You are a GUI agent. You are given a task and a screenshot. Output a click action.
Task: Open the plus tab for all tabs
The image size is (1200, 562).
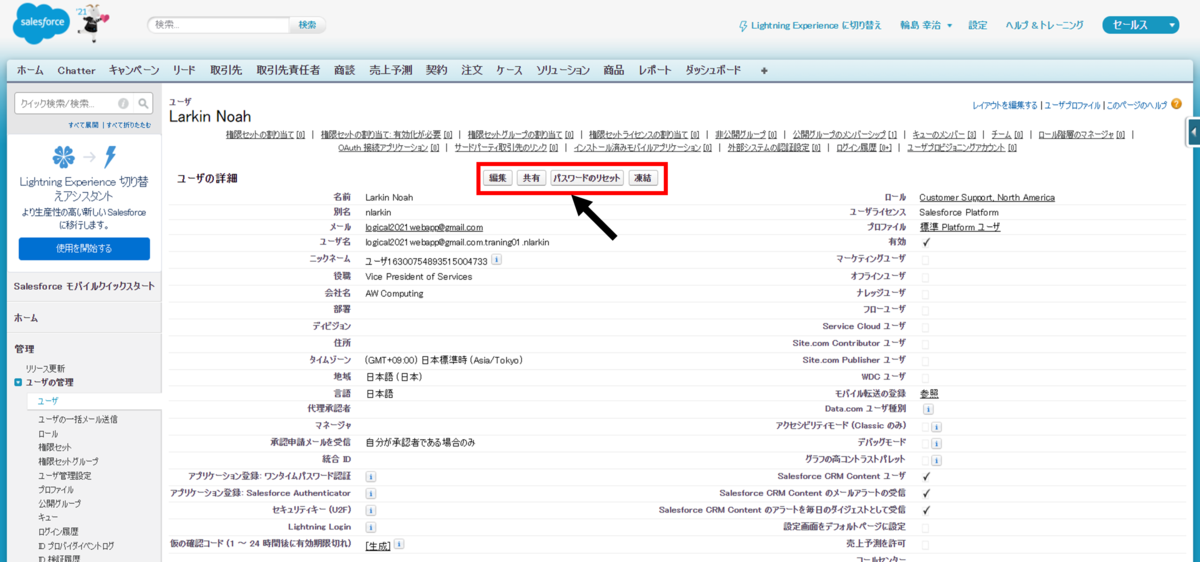click(764, 70)
